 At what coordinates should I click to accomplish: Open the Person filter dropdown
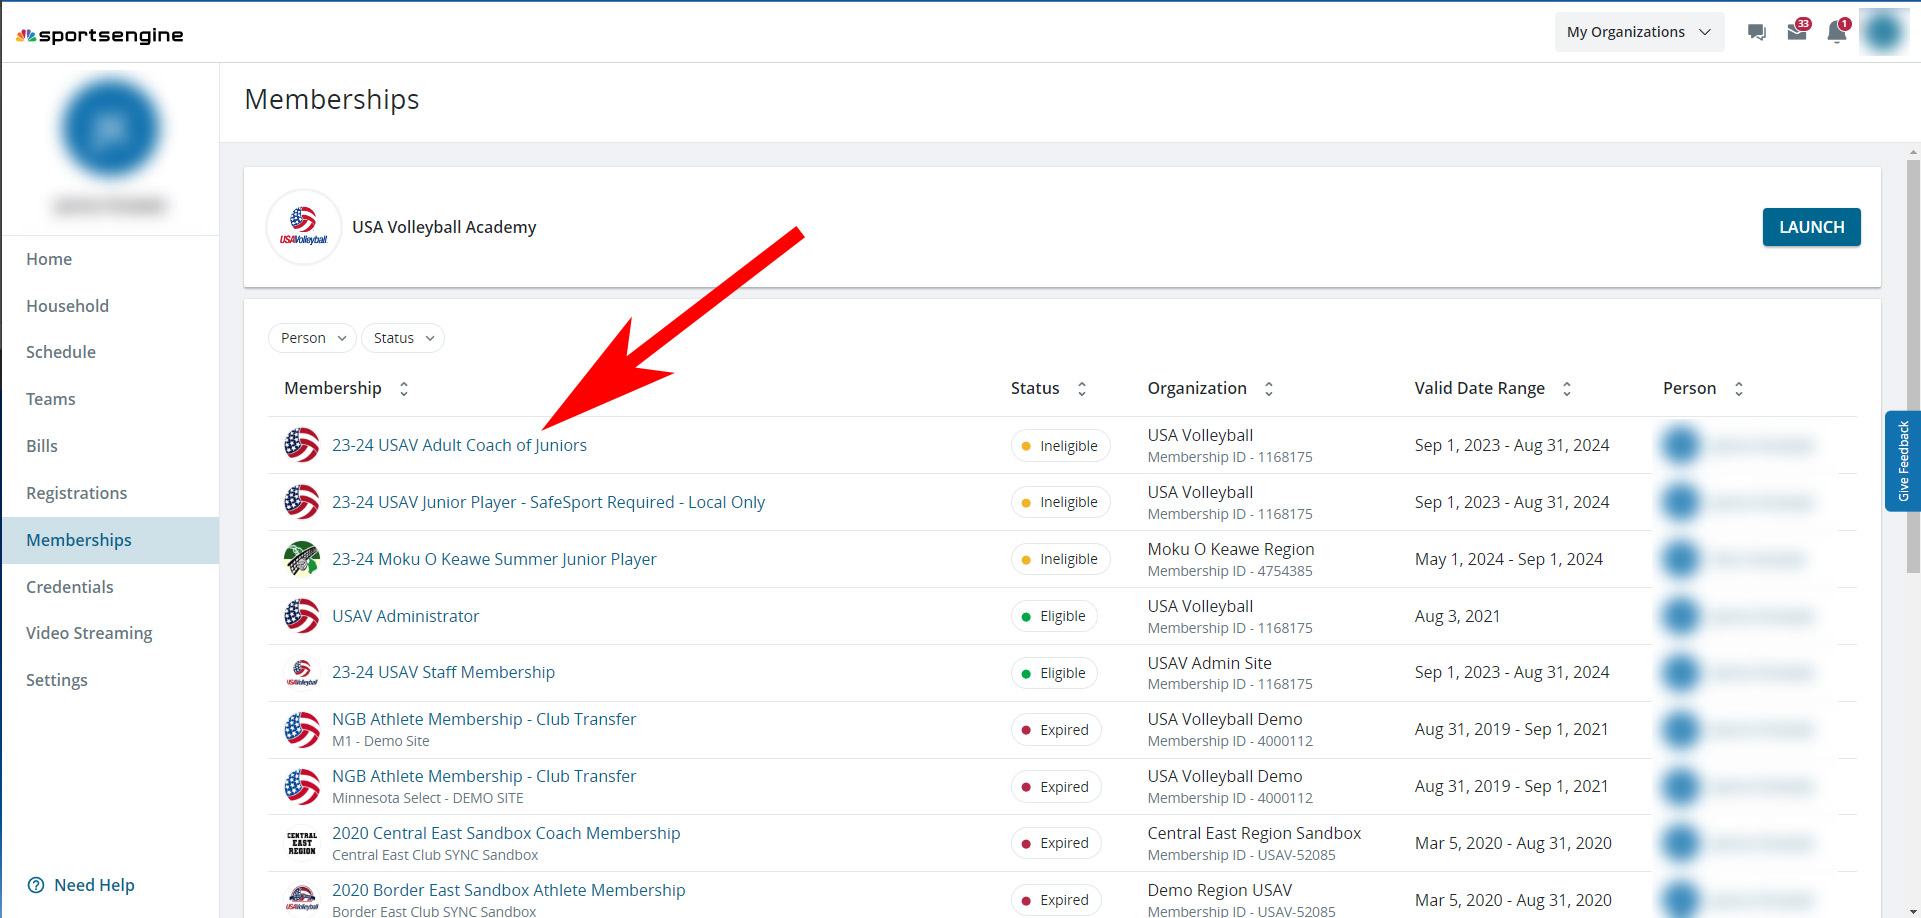click(312, 338)
